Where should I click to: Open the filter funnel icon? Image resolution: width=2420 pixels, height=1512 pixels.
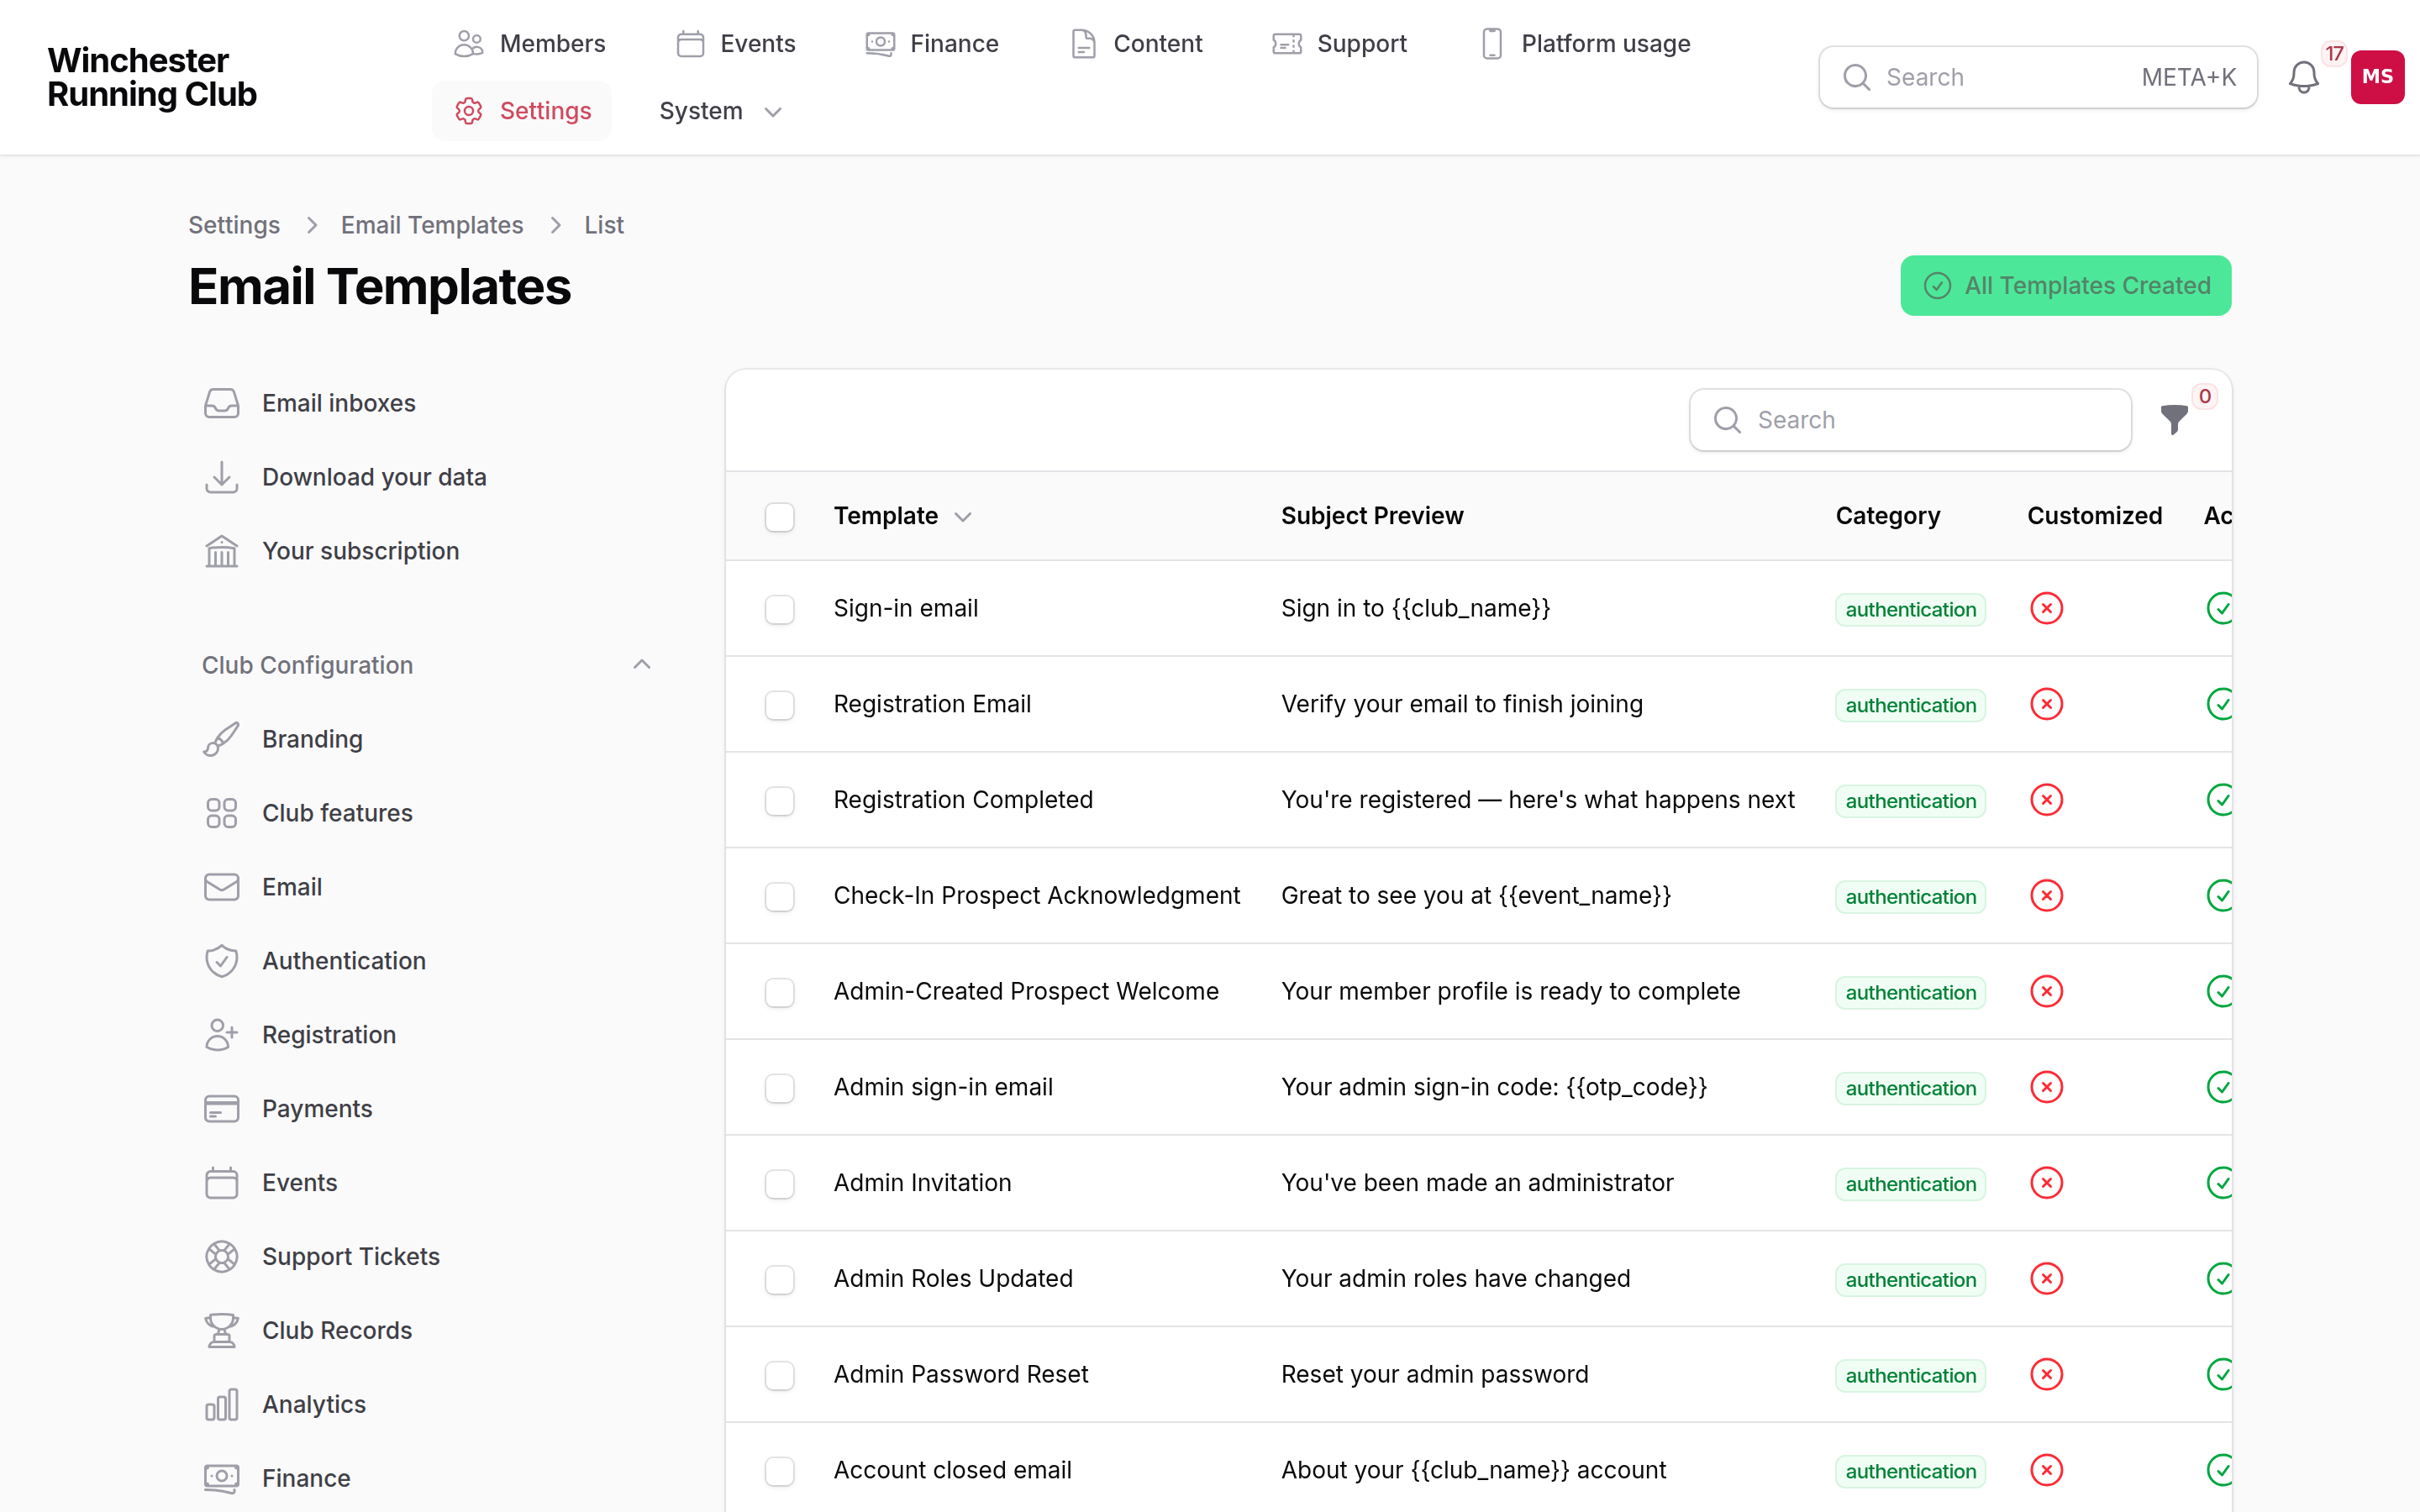[2173, 420]
